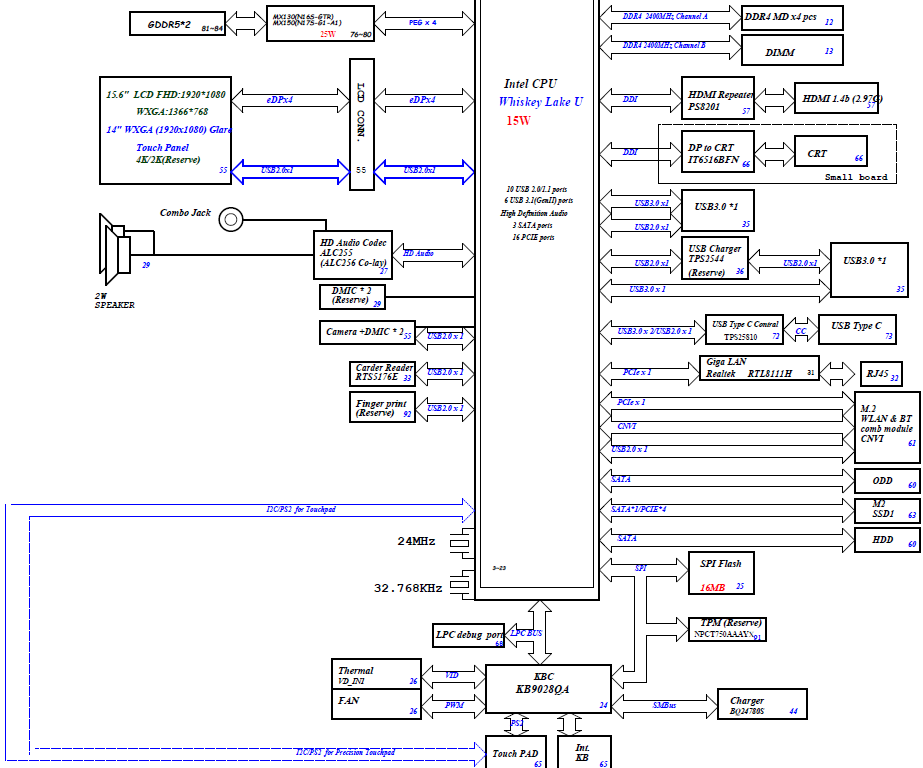Select the Touch PAD block
This screenshot has width=923, height=768.
pos(516,752)
